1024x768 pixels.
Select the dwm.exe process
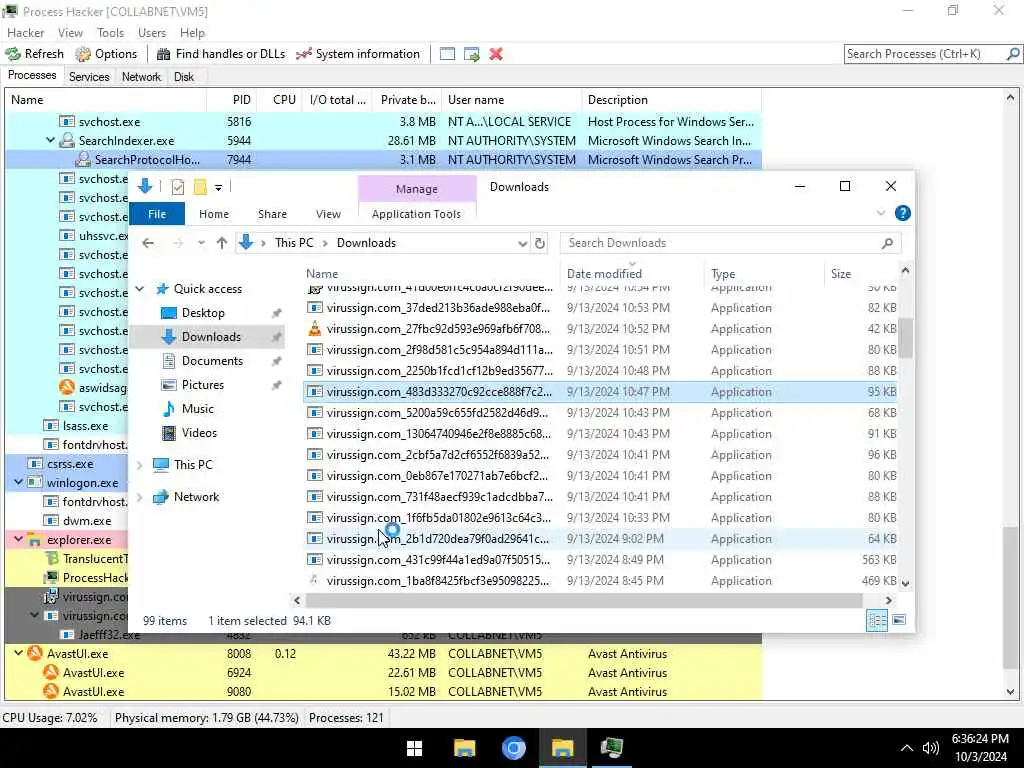coord(87,520)
